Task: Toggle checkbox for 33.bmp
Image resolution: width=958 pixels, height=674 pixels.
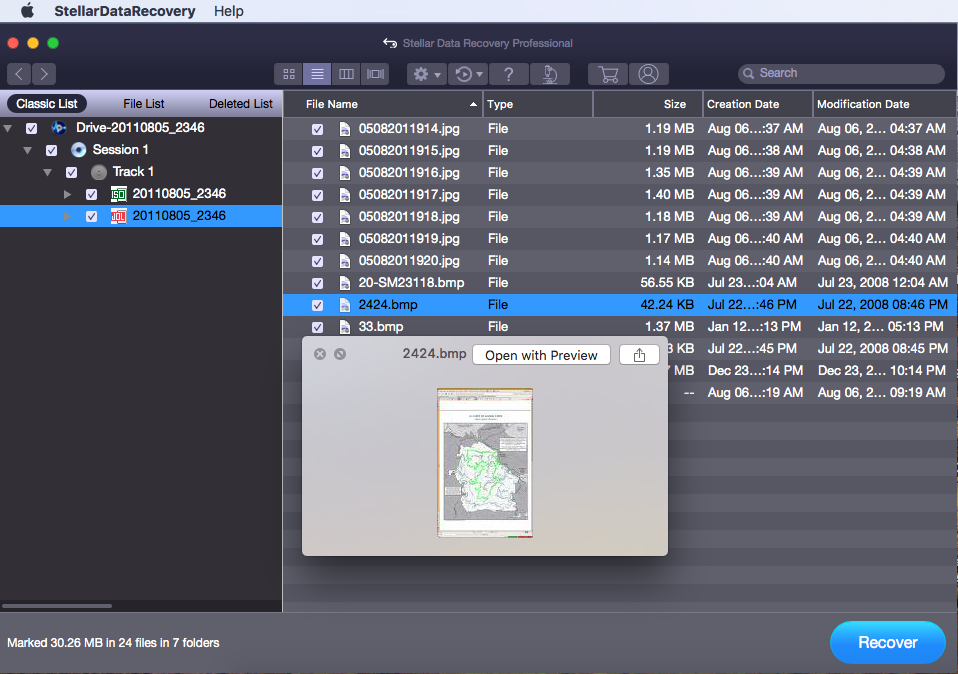Action: point(317,327)
